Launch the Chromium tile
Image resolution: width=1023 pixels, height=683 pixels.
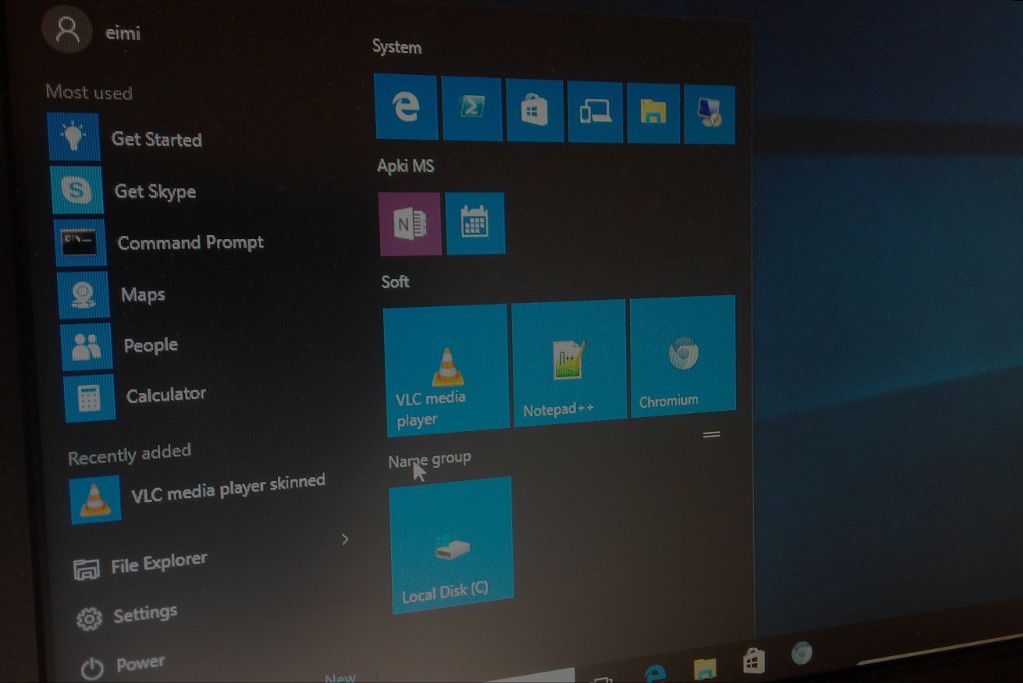(x=683, y=356)
